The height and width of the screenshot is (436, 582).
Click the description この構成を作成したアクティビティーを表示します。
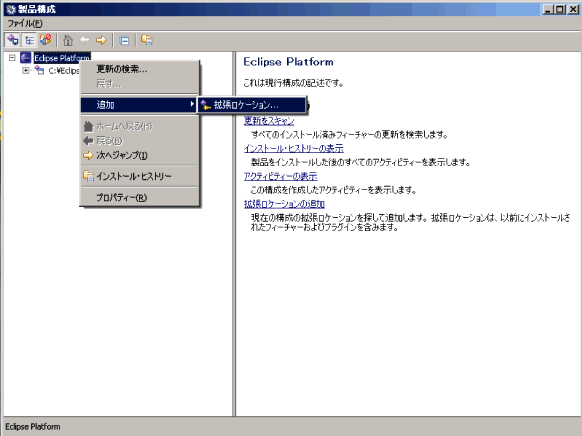pyautogui.click(x=333, y=190)
